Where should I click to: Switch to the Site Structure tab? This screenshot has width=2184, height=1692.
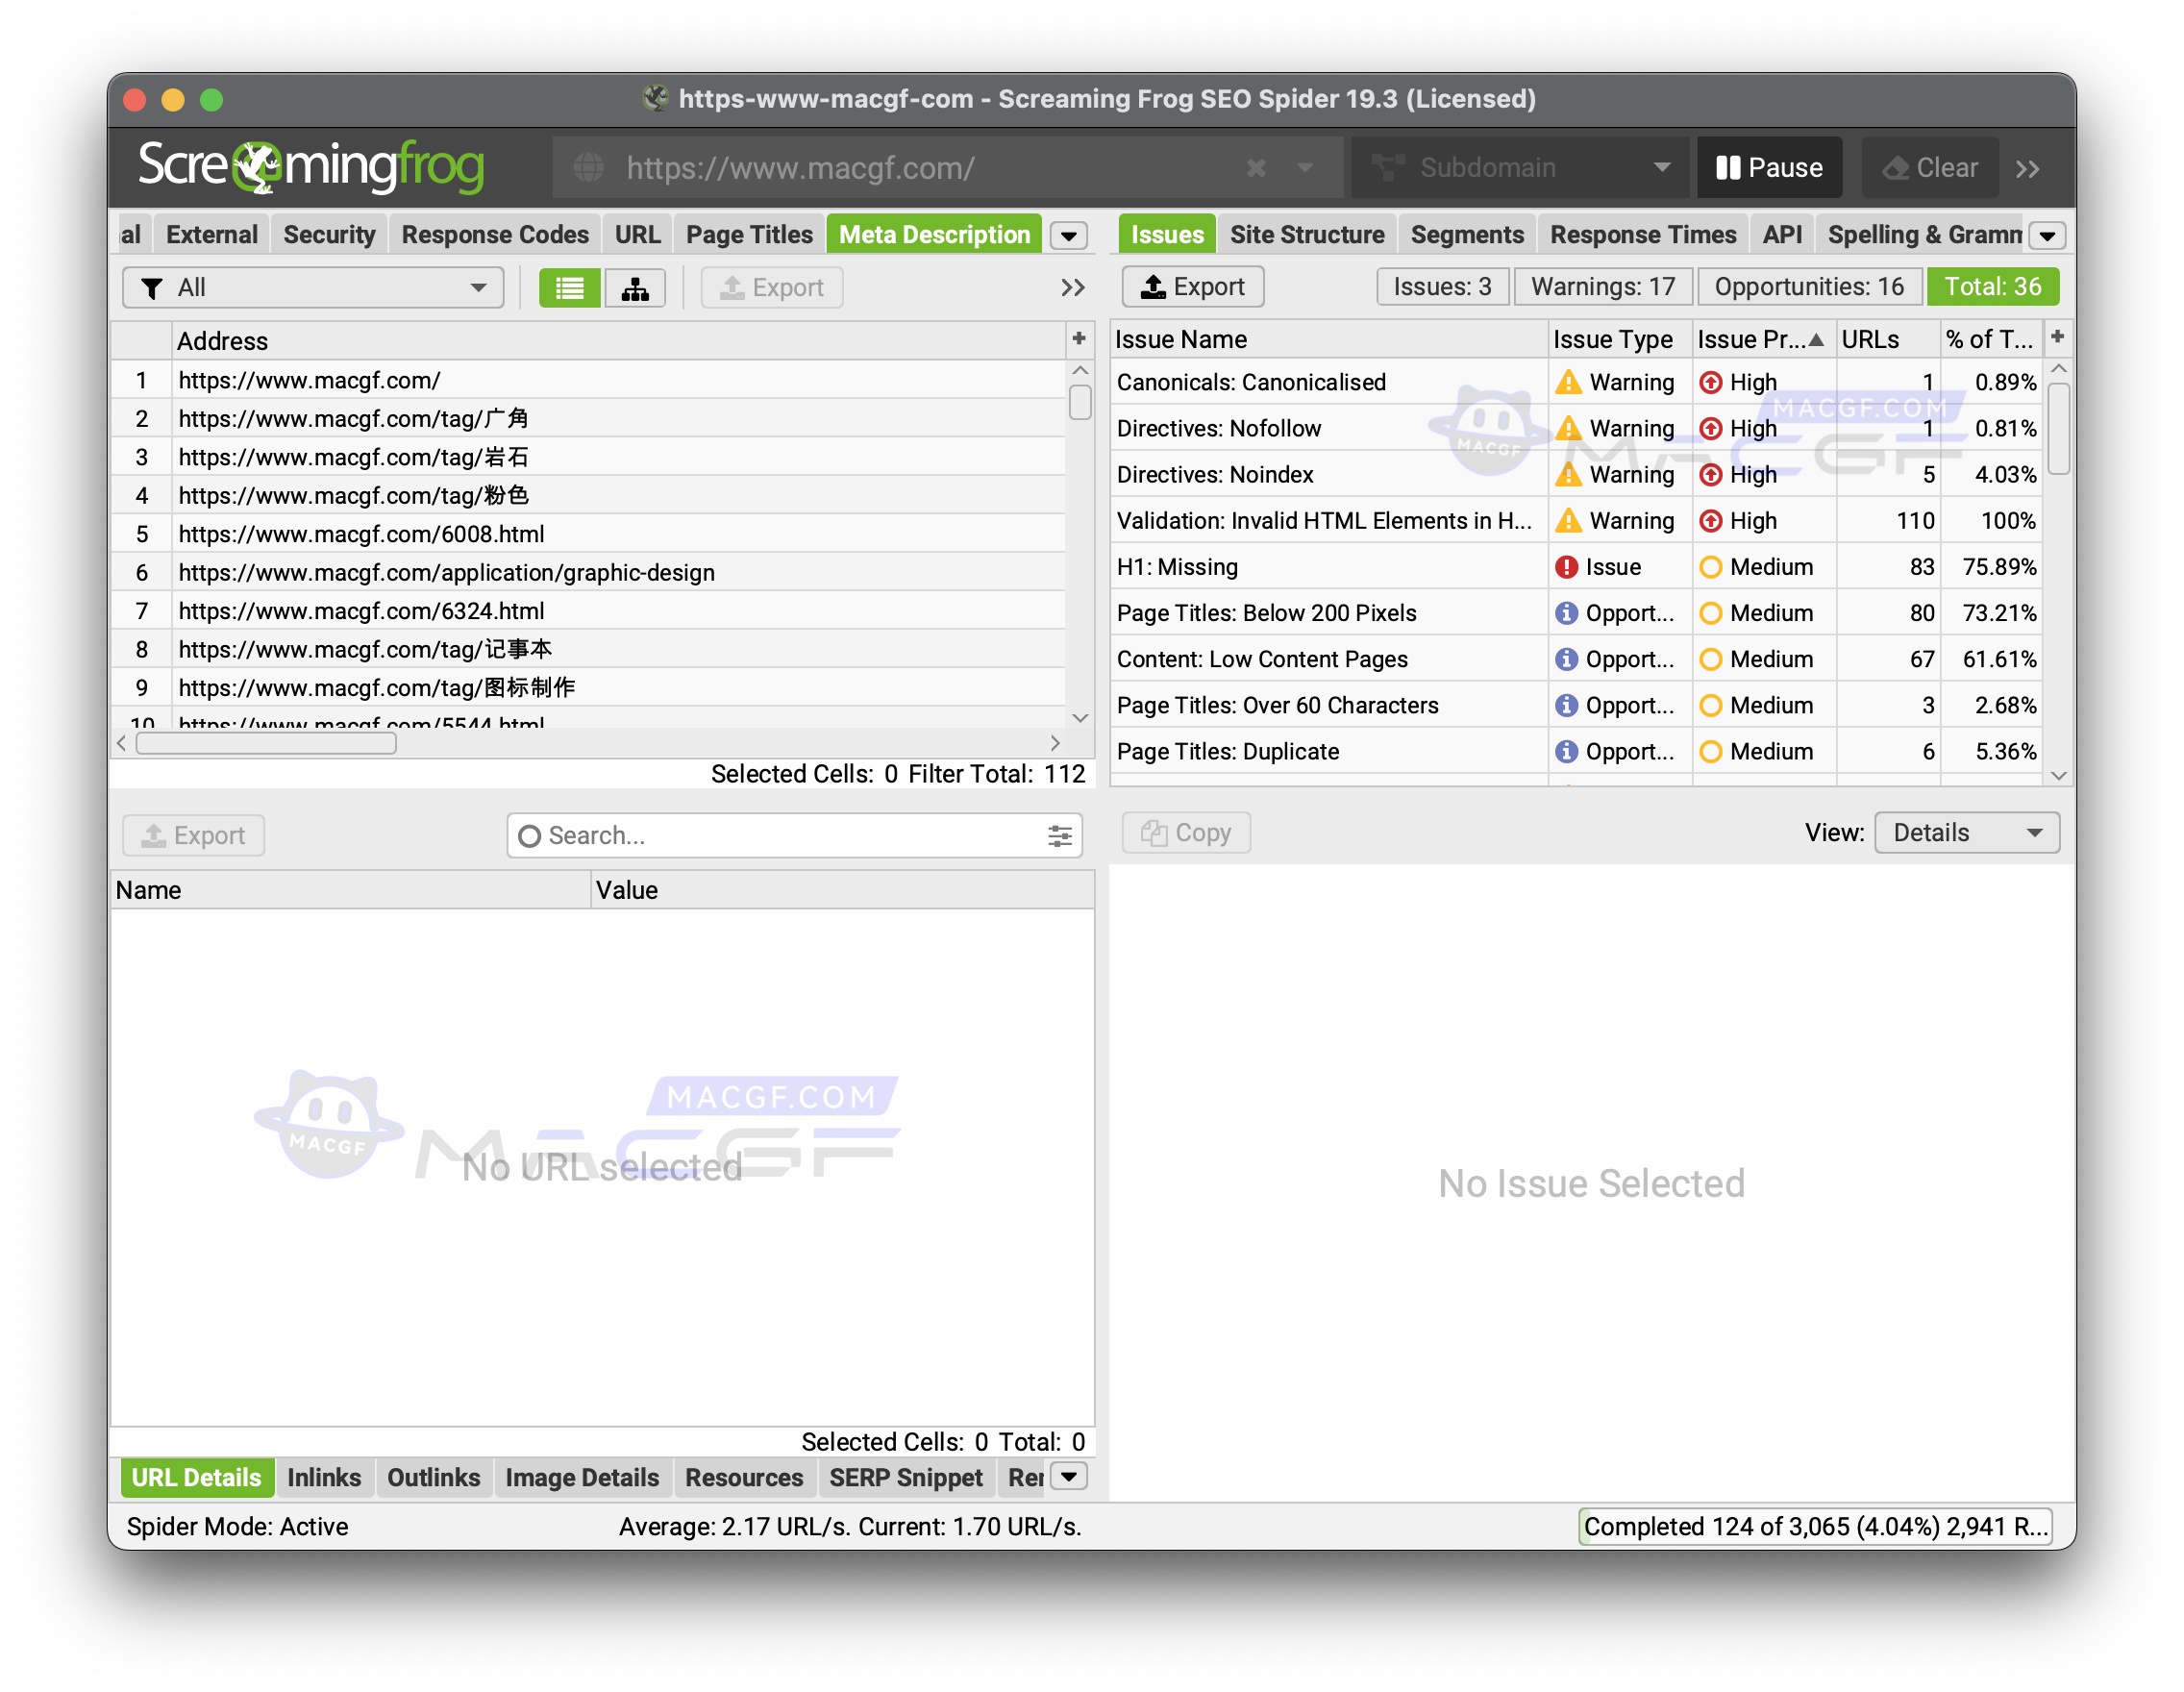1306,235
